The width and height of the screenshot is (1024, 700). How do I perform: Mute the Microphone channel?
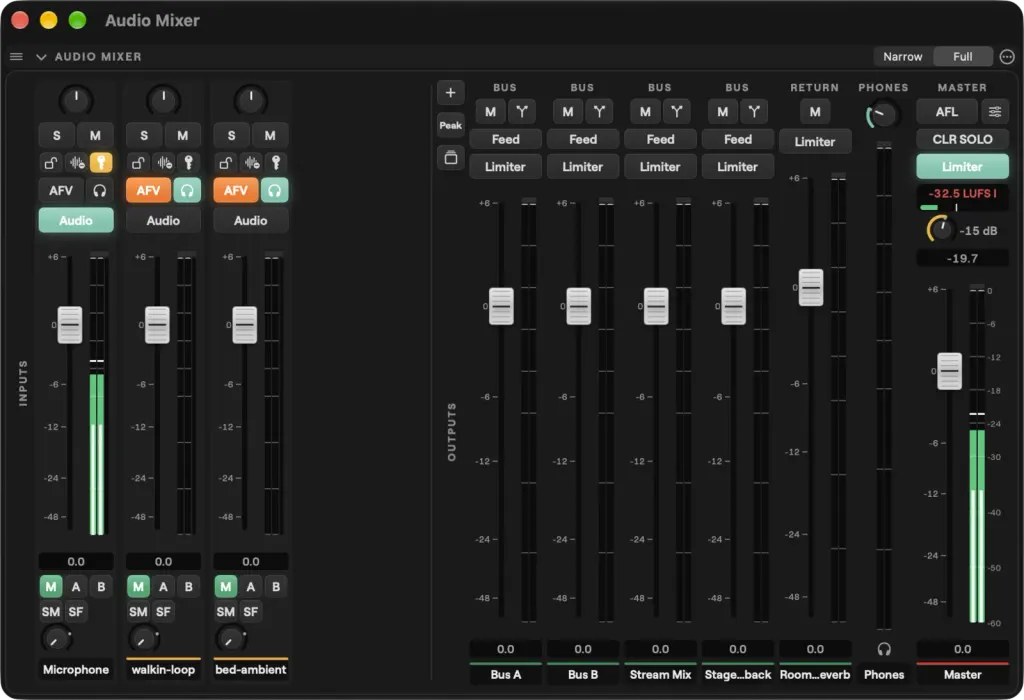pos(95,136)
